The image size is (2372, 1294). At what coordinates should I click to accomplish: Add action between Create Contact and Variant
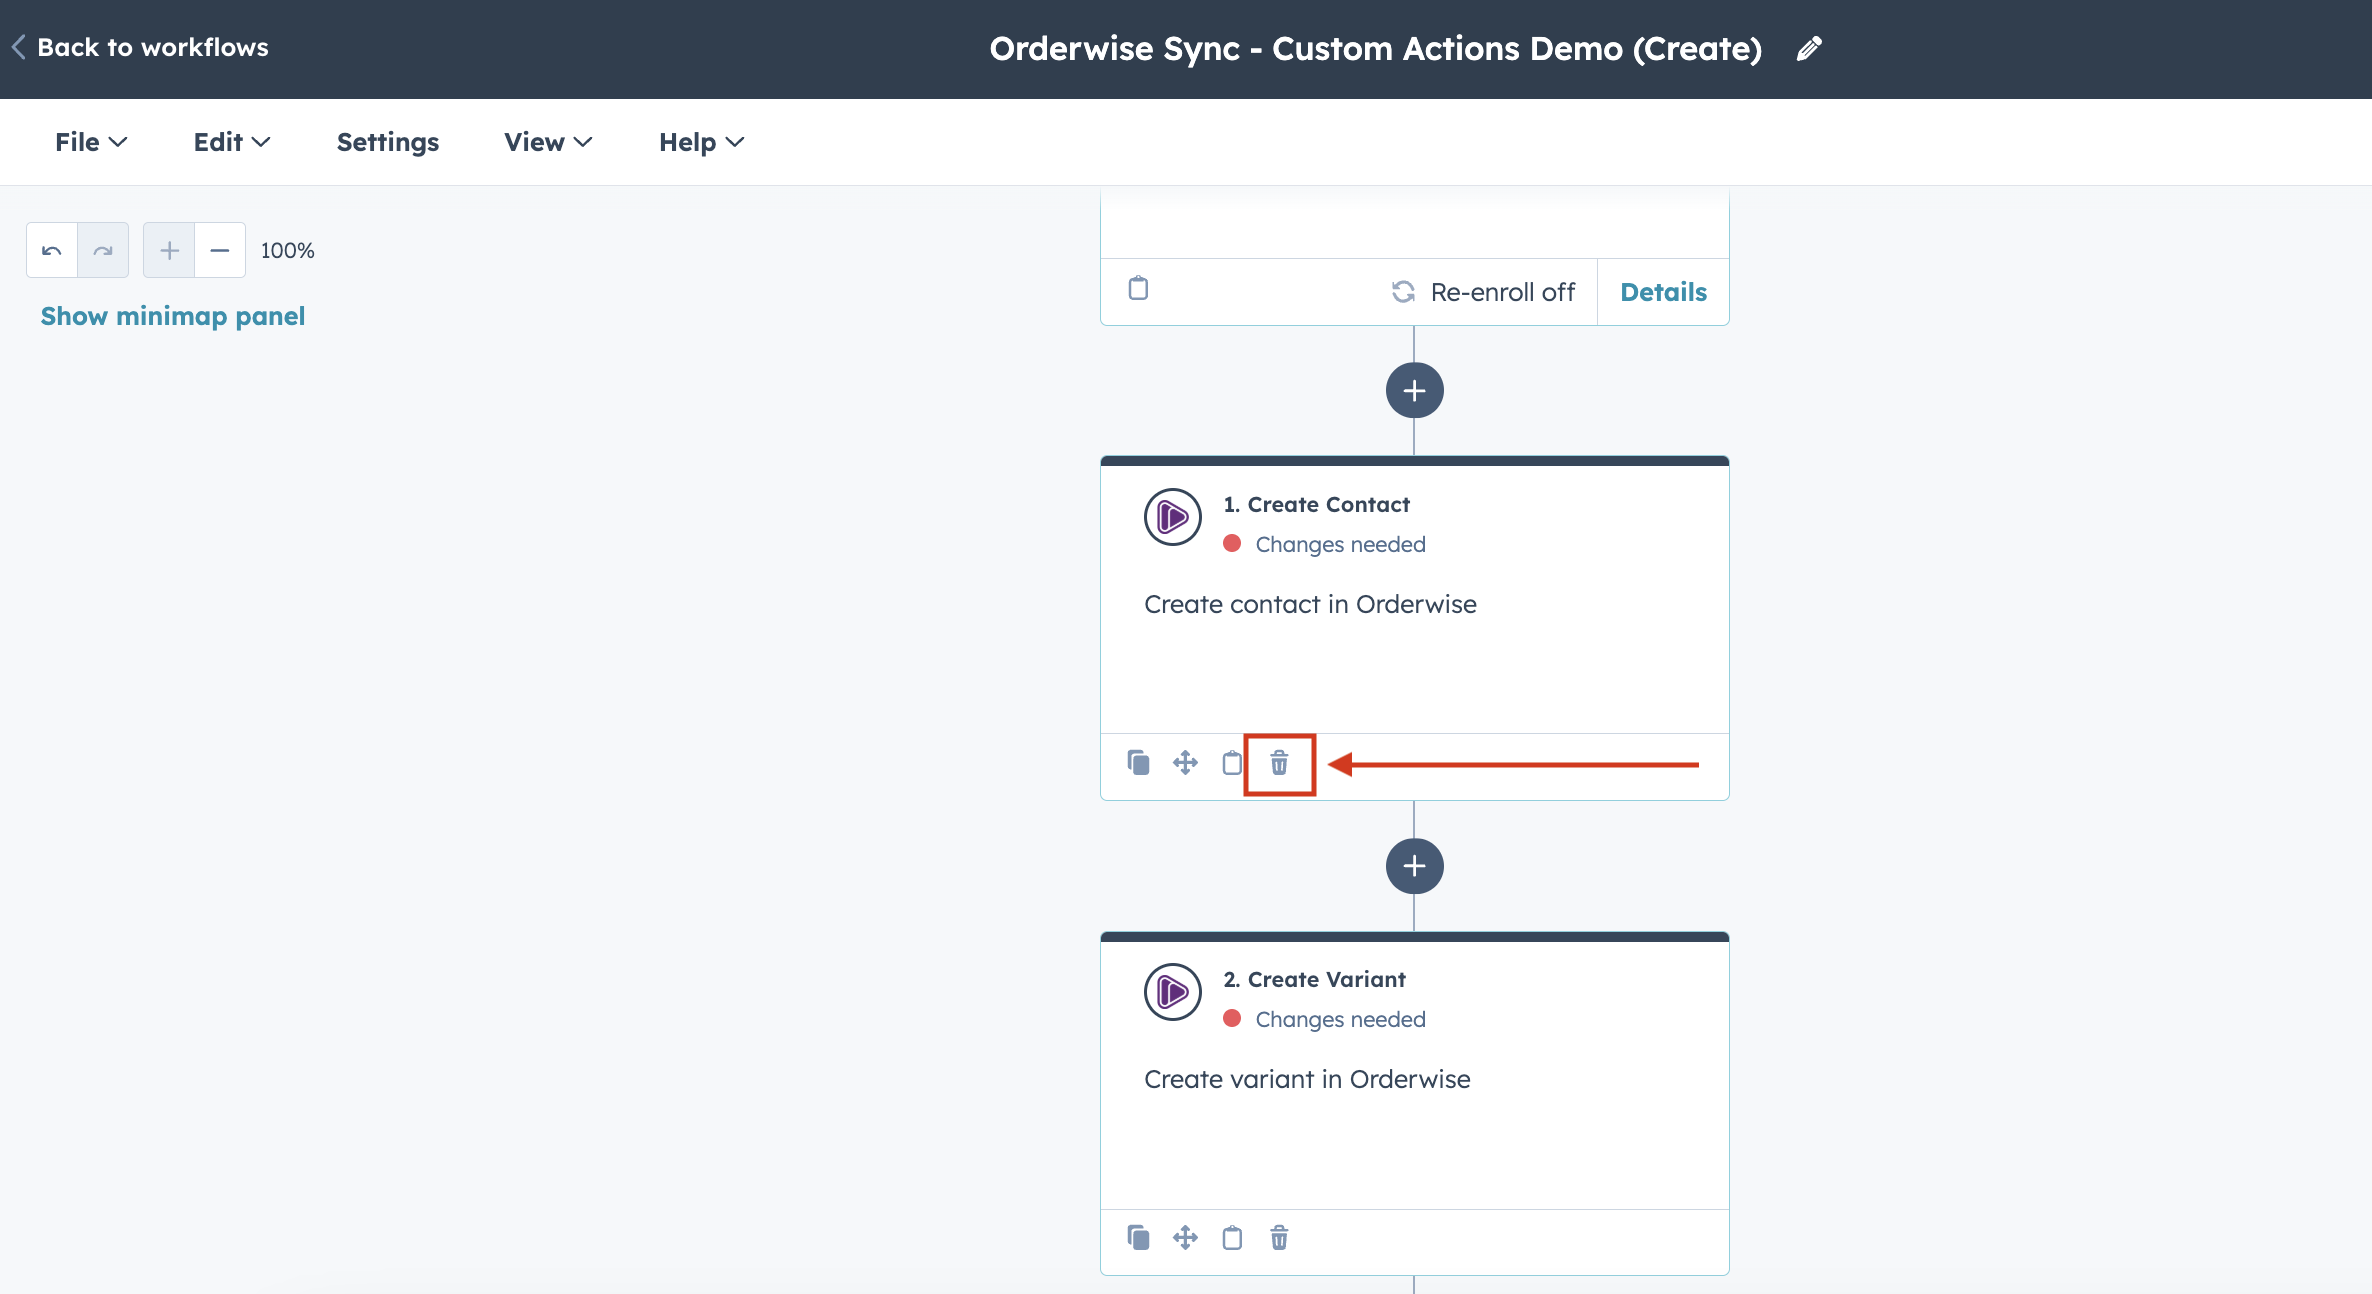tap(1414, 866)
